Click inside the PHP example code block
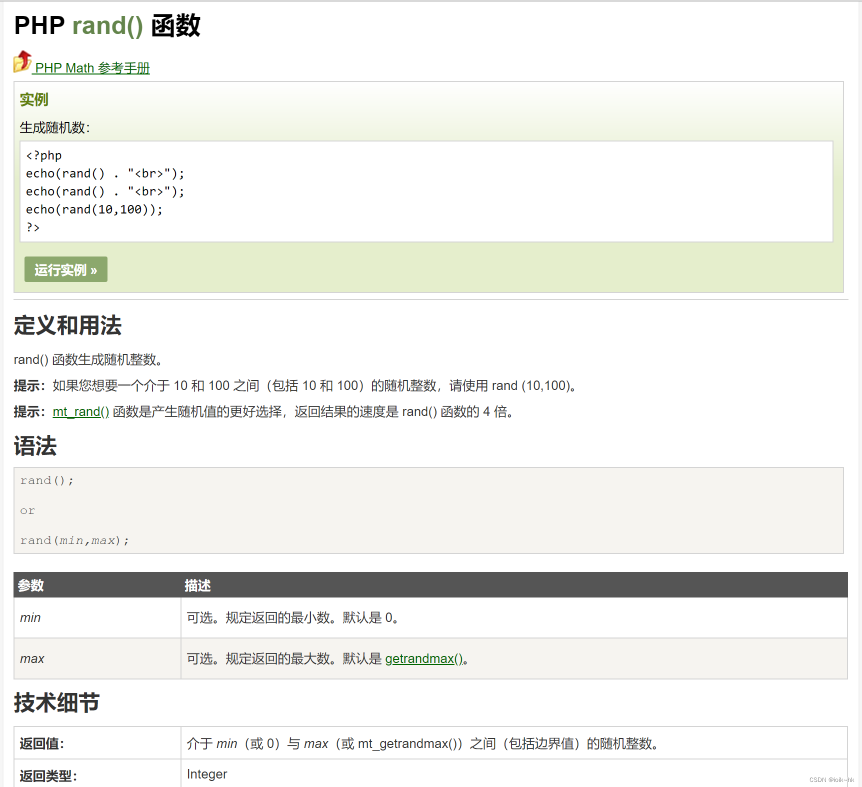The image size is (862, 787). point(200,190)
